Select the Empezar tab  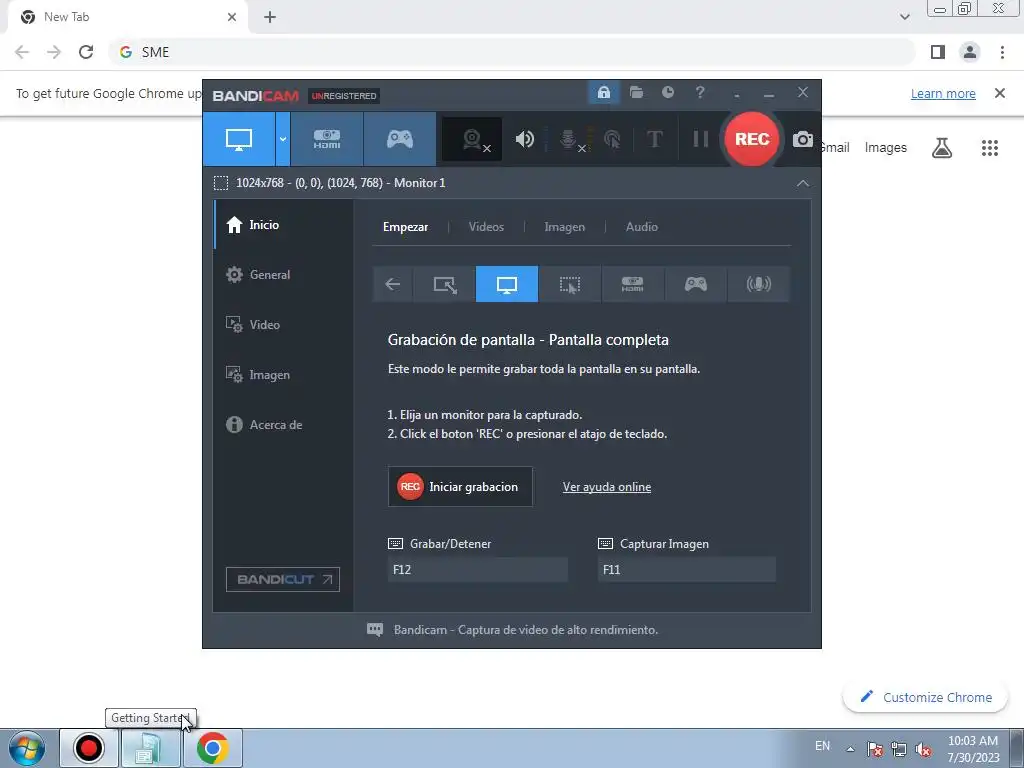[x=406, y=227]
